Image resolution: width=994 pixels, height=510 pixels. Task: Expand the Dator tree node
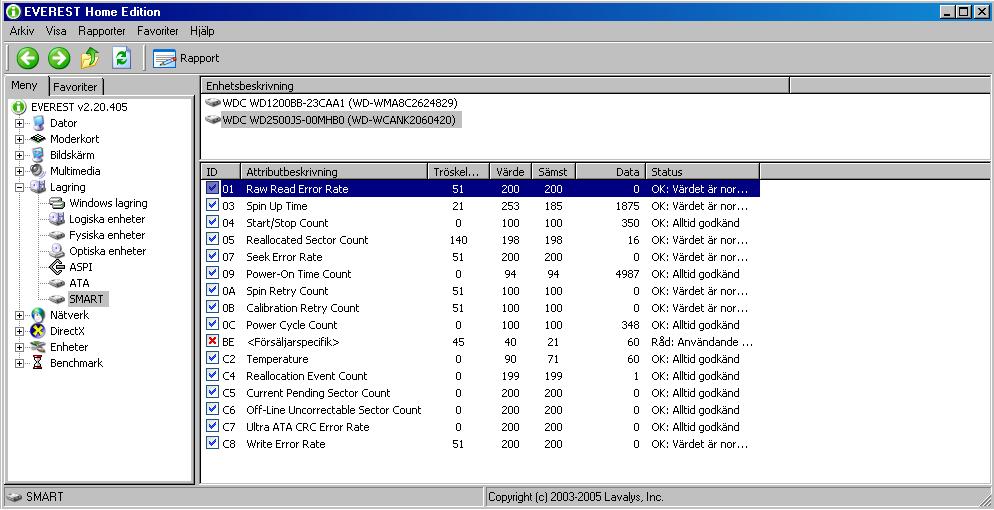coord(20,123)
